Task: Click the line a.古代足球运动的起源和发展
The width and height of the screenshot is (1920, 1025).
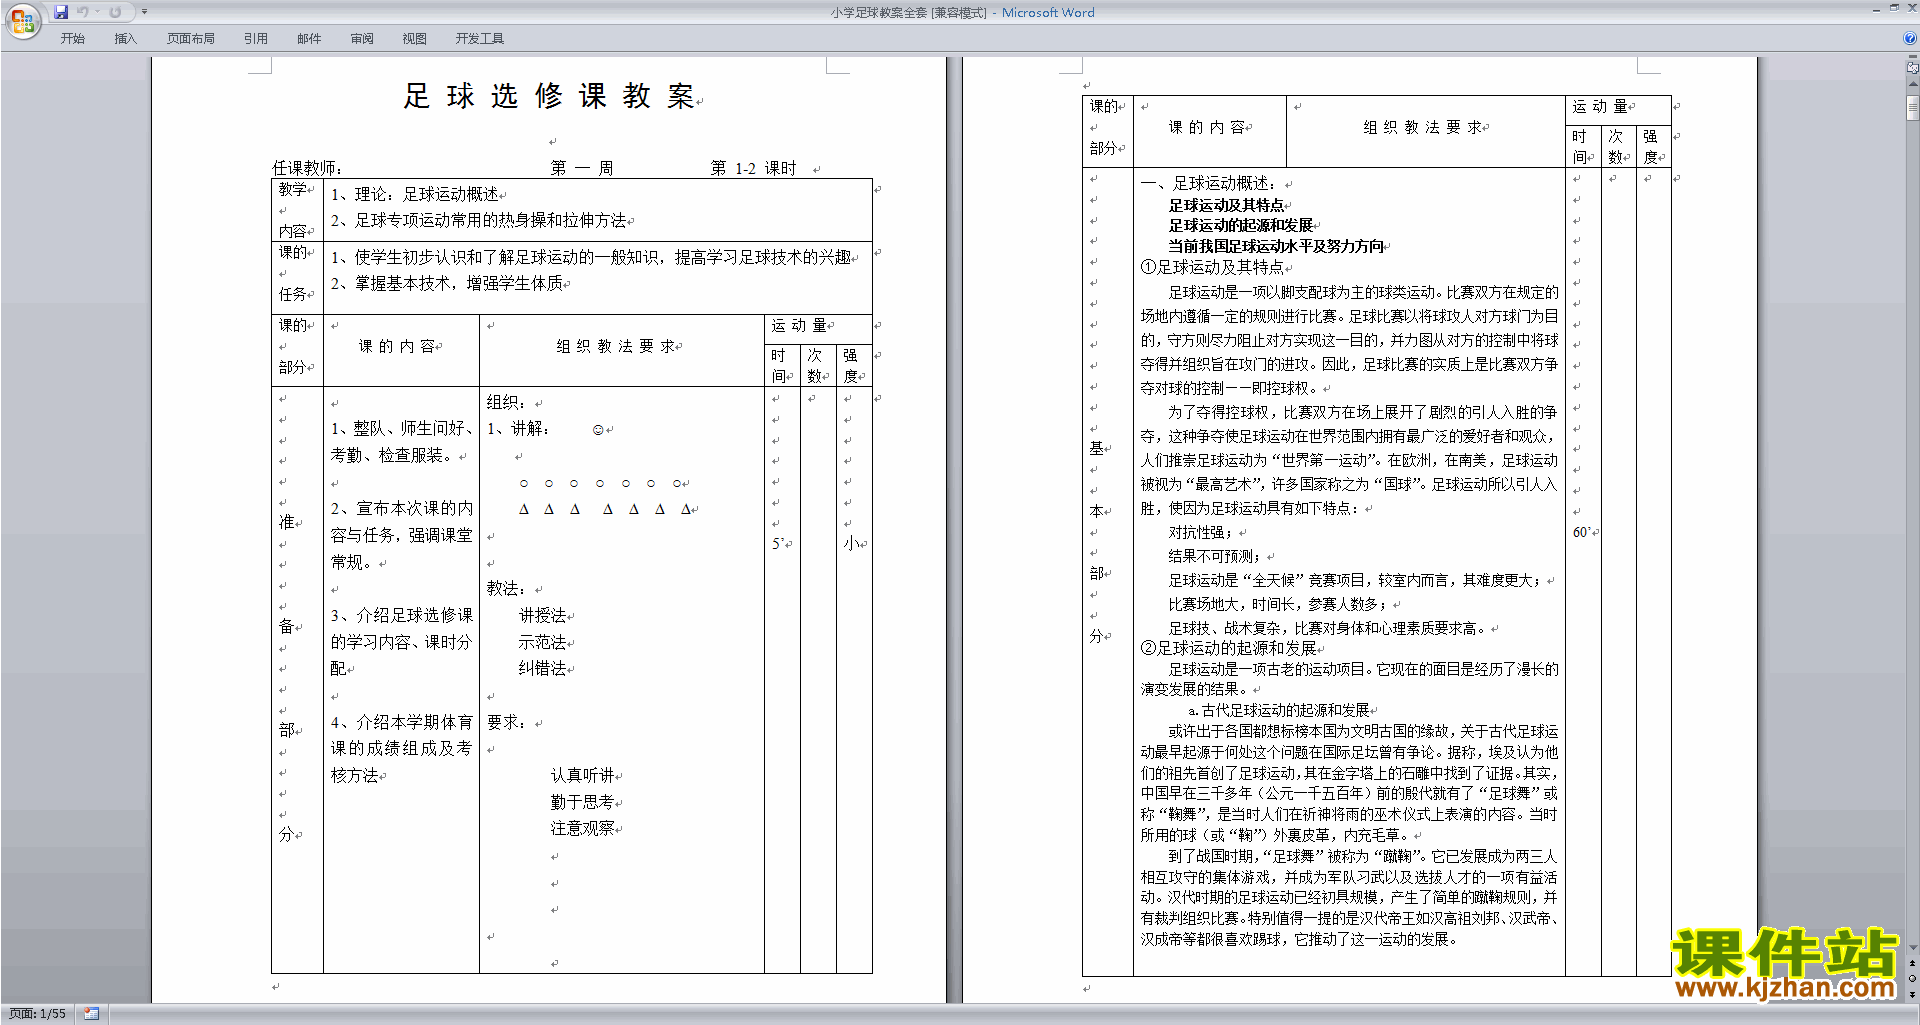Action: point(1278,710)
